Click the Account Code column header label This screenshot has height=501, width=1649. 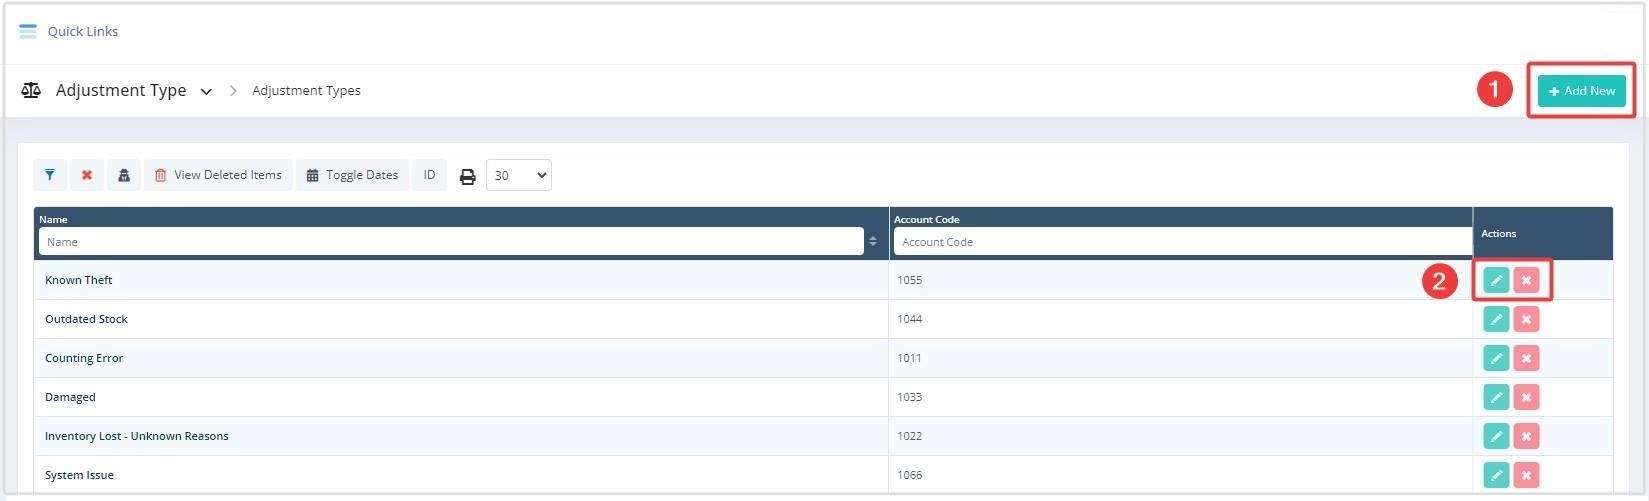coord(926,219)
